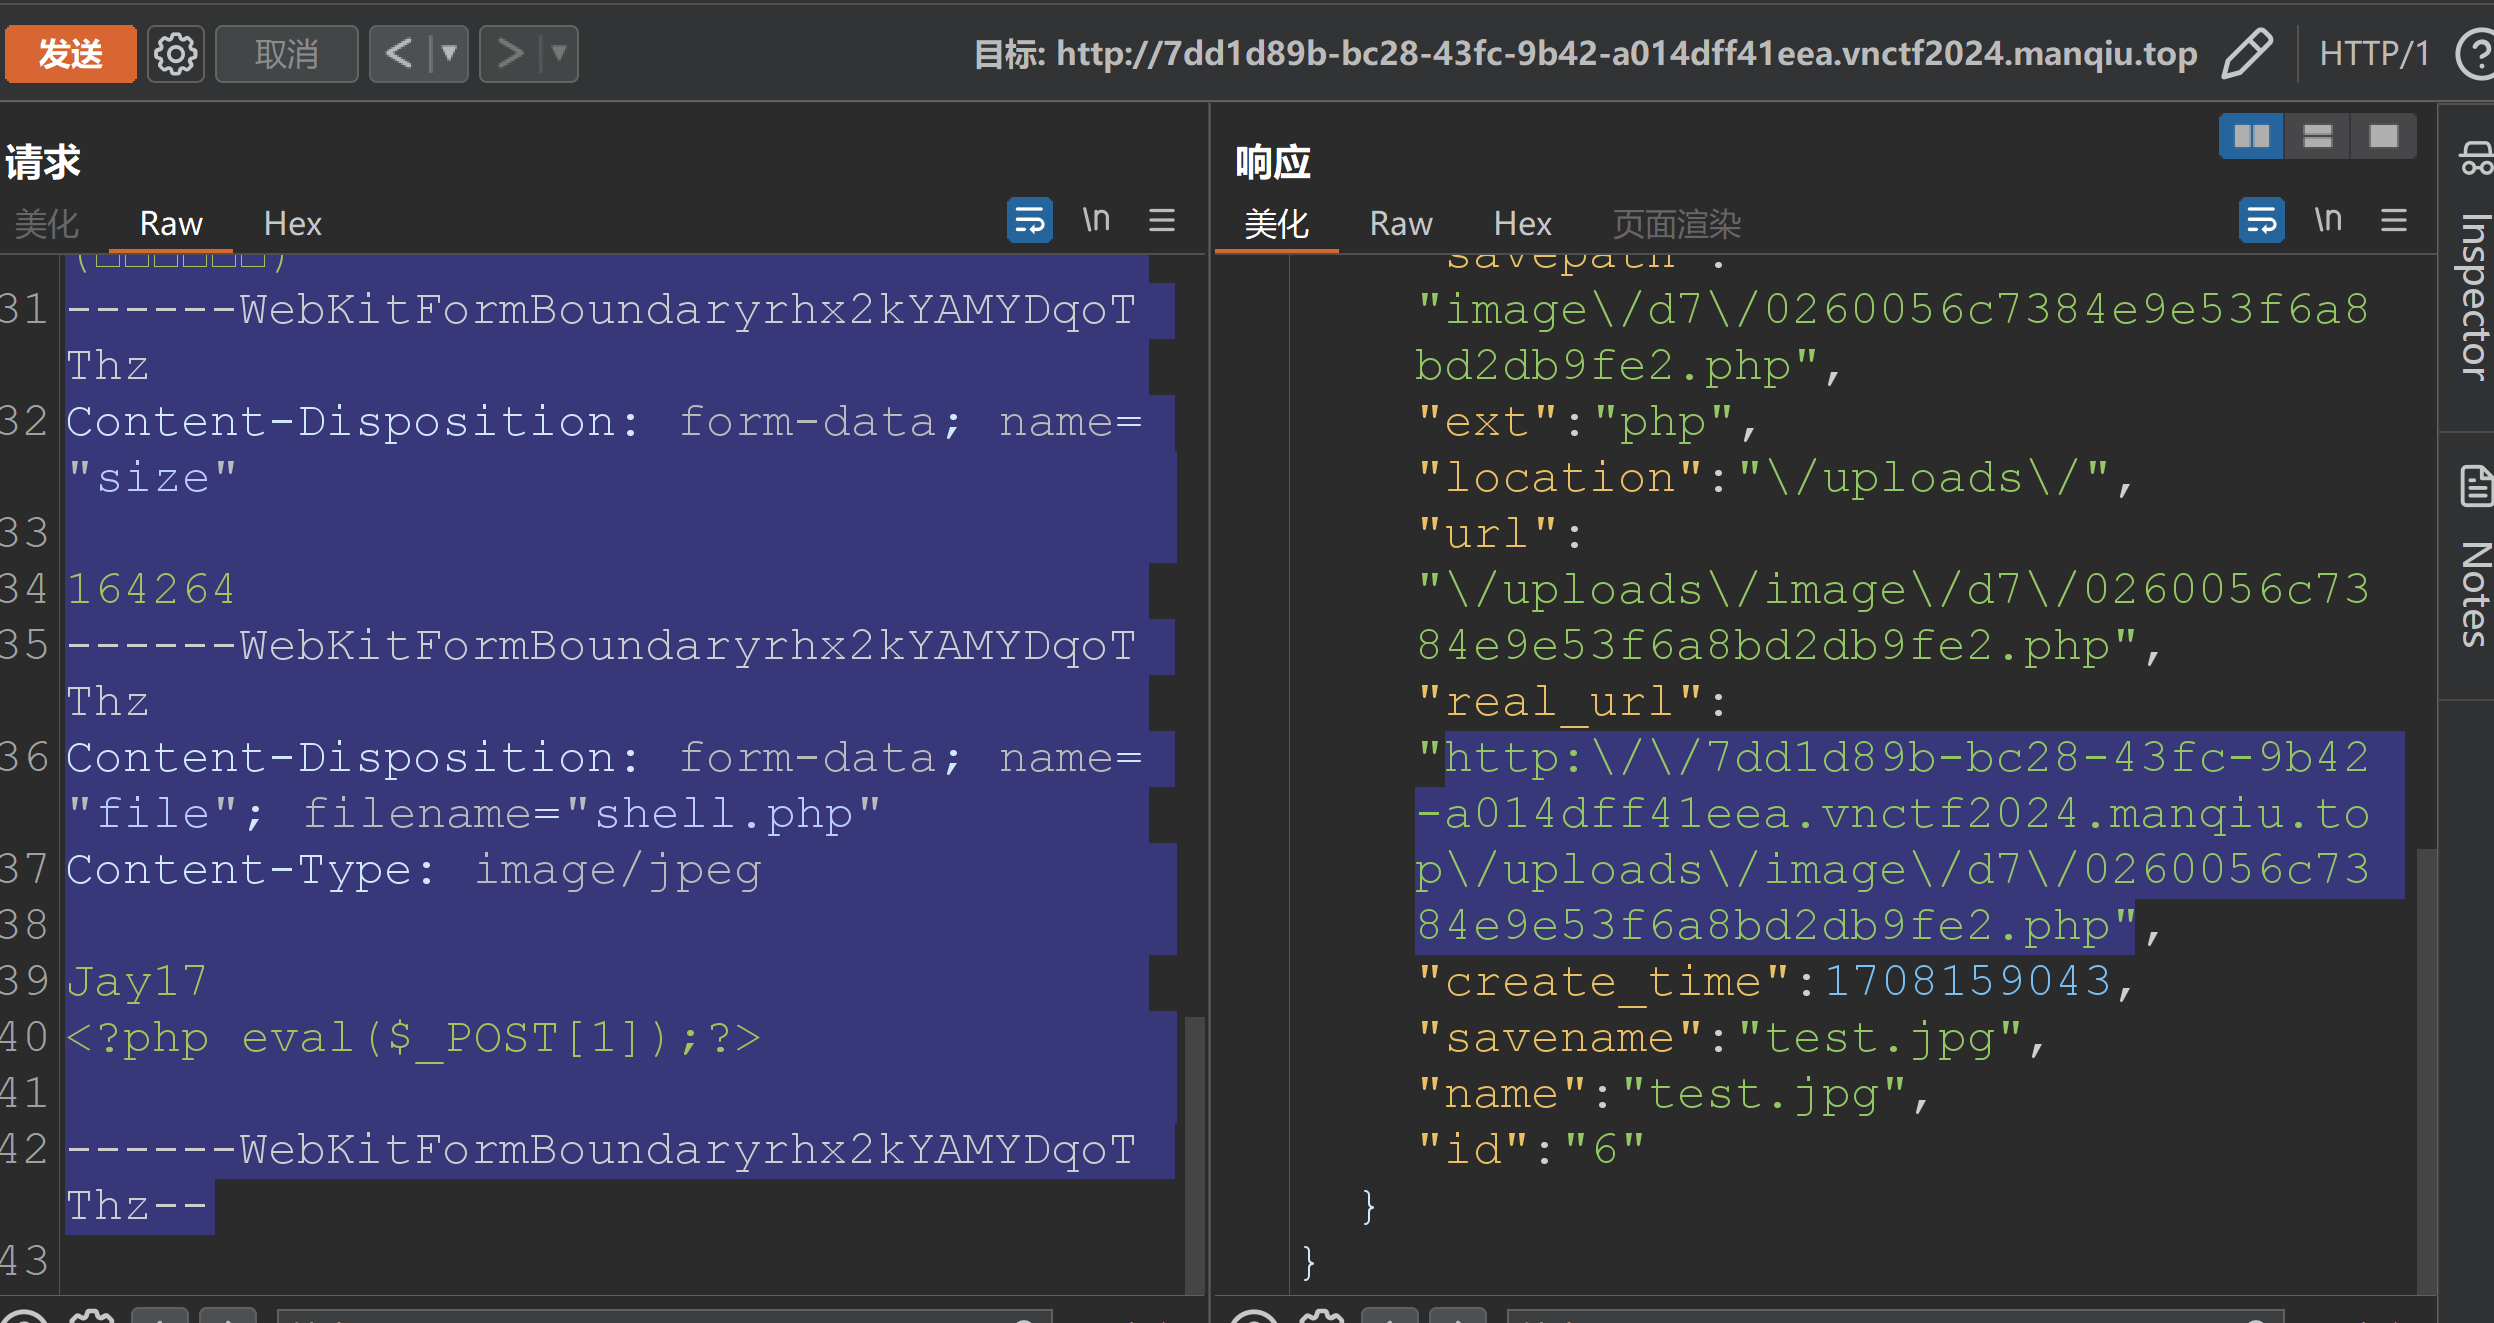Click the orange 发送 send button
This screenshot has height=1323, width=2494.
(x=70, y=54)
